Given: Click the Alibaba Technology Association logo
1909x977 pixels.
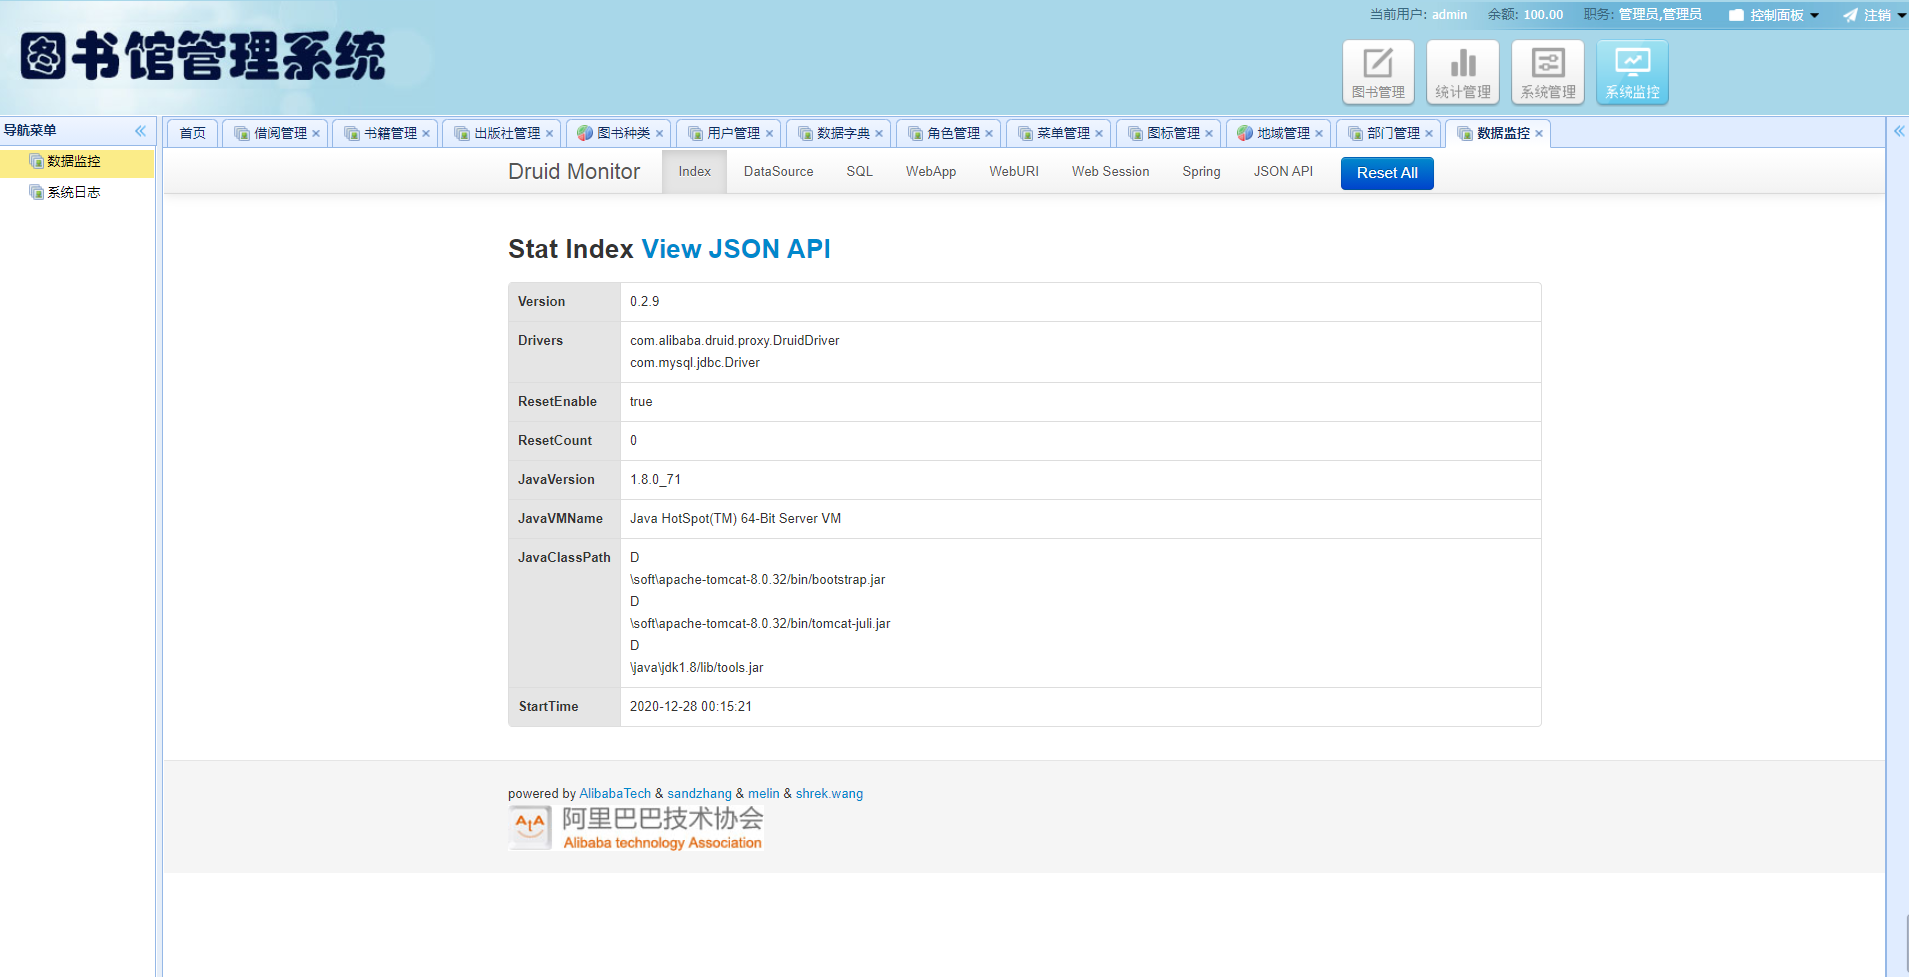Looking at the screenshot, I should coord(635,827).
